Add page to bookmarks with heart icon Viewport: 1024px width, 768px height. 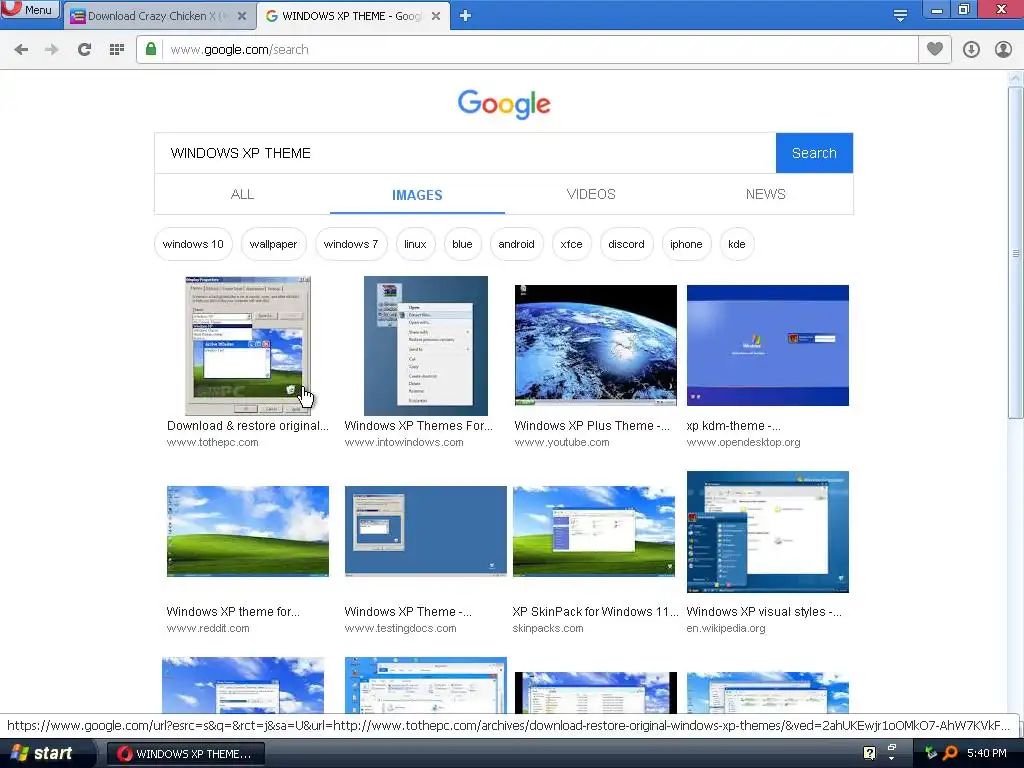click(x=935, y=49)
